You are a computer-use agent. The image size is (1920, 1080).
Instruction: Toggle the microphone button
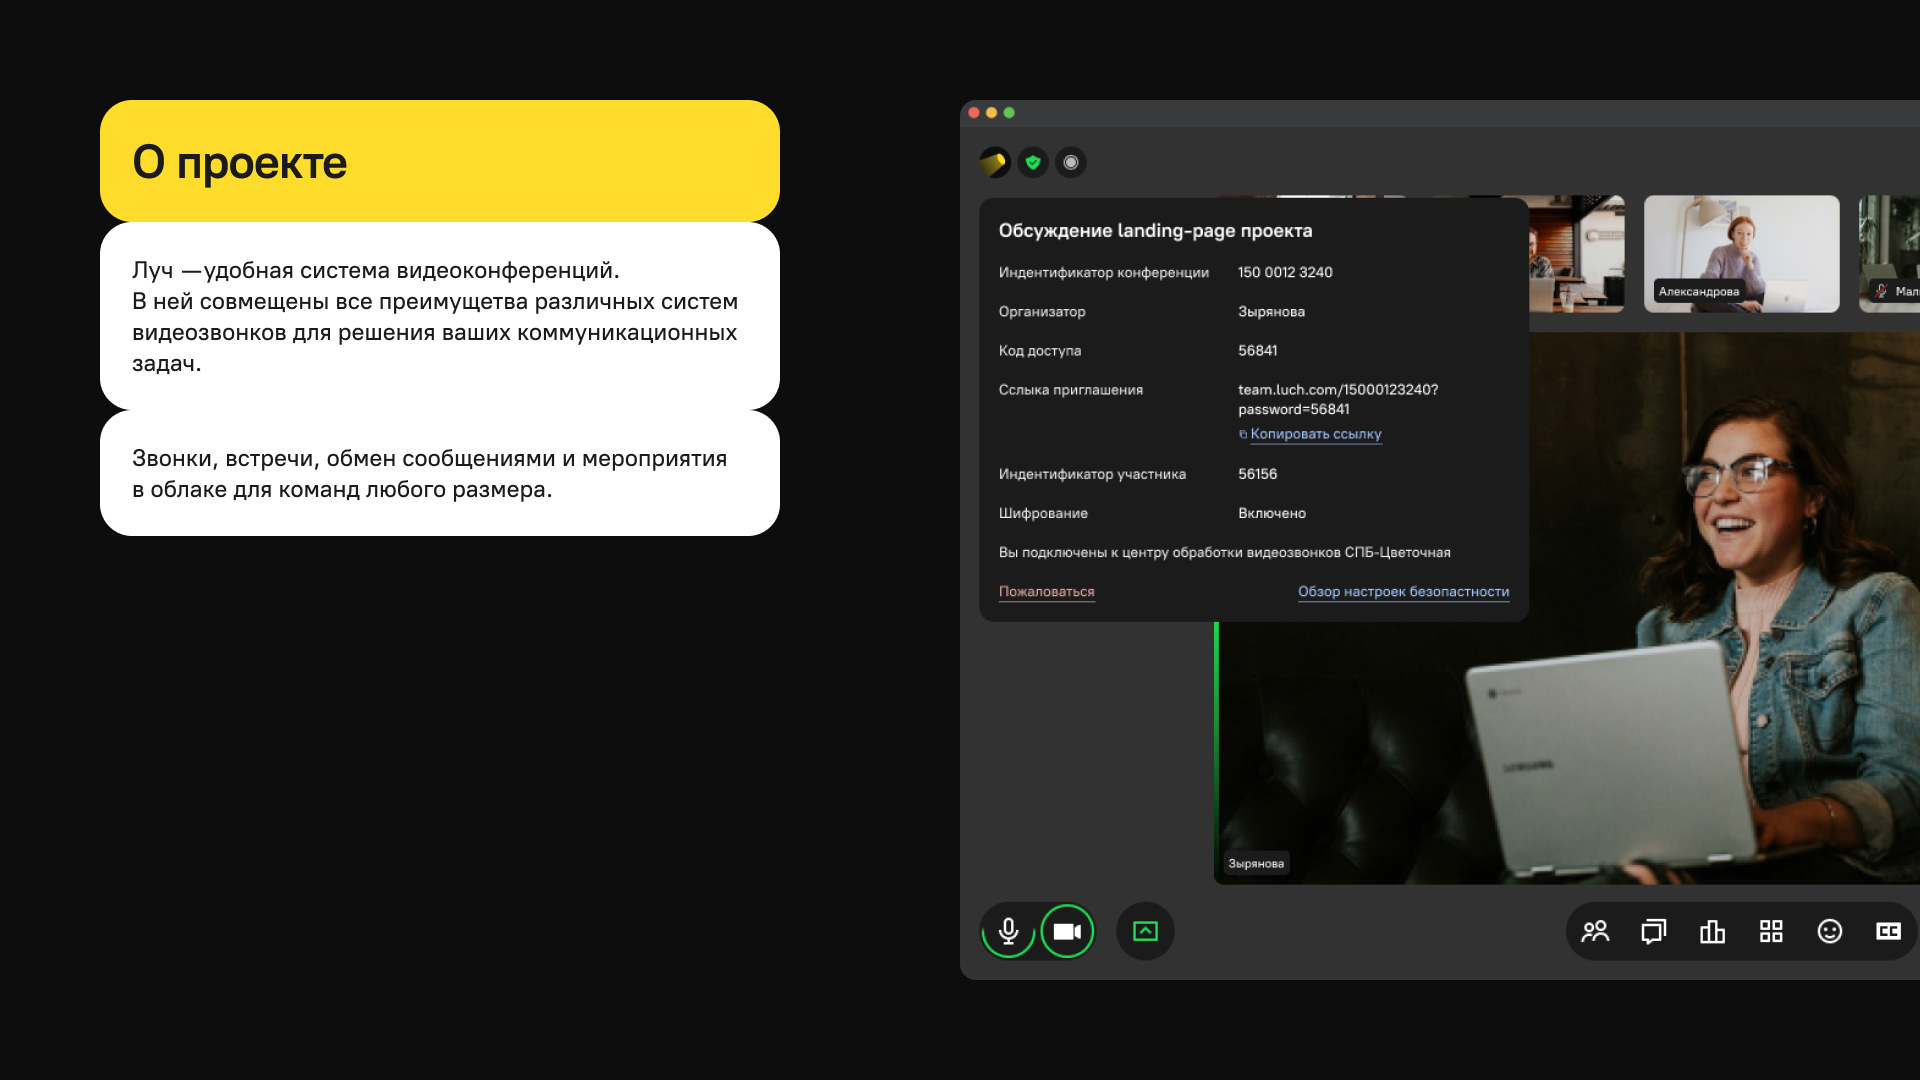pos(1008,932)
